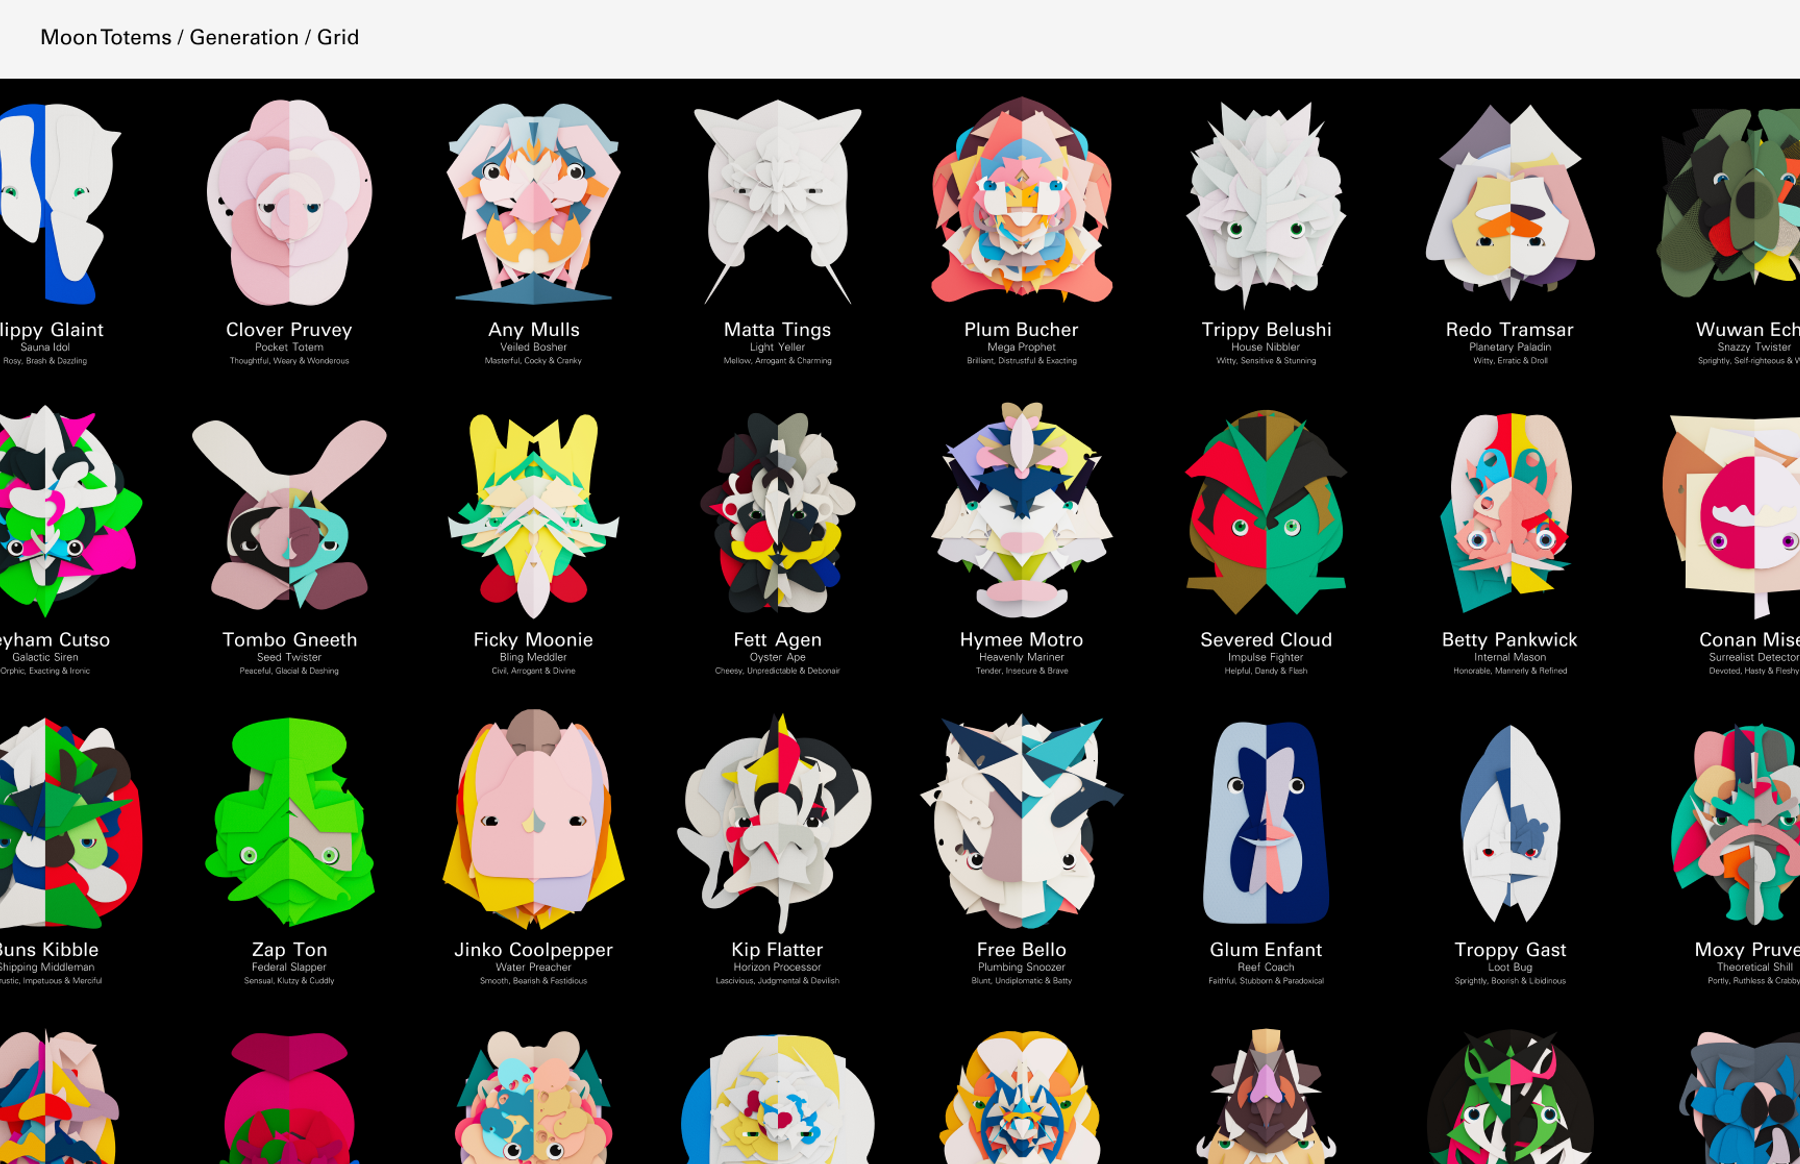Screen dimensions: 1800x1164
Task: Click the 'Pocket Totem' subtitle
Action: pyautogui.click(x=289, y=347)
